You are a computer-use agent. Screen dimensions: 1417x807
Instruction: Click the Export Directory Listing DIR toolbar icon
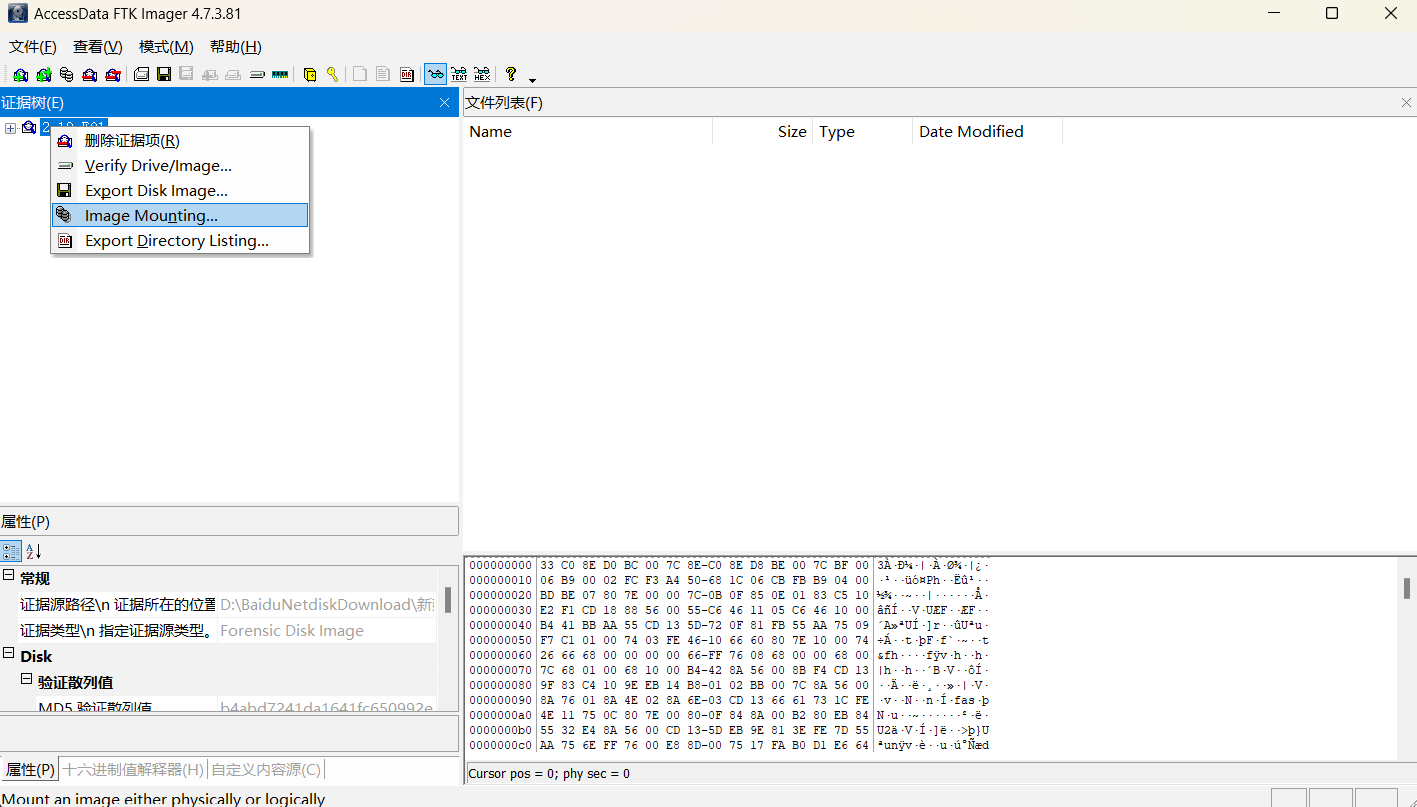click(407, 74)
